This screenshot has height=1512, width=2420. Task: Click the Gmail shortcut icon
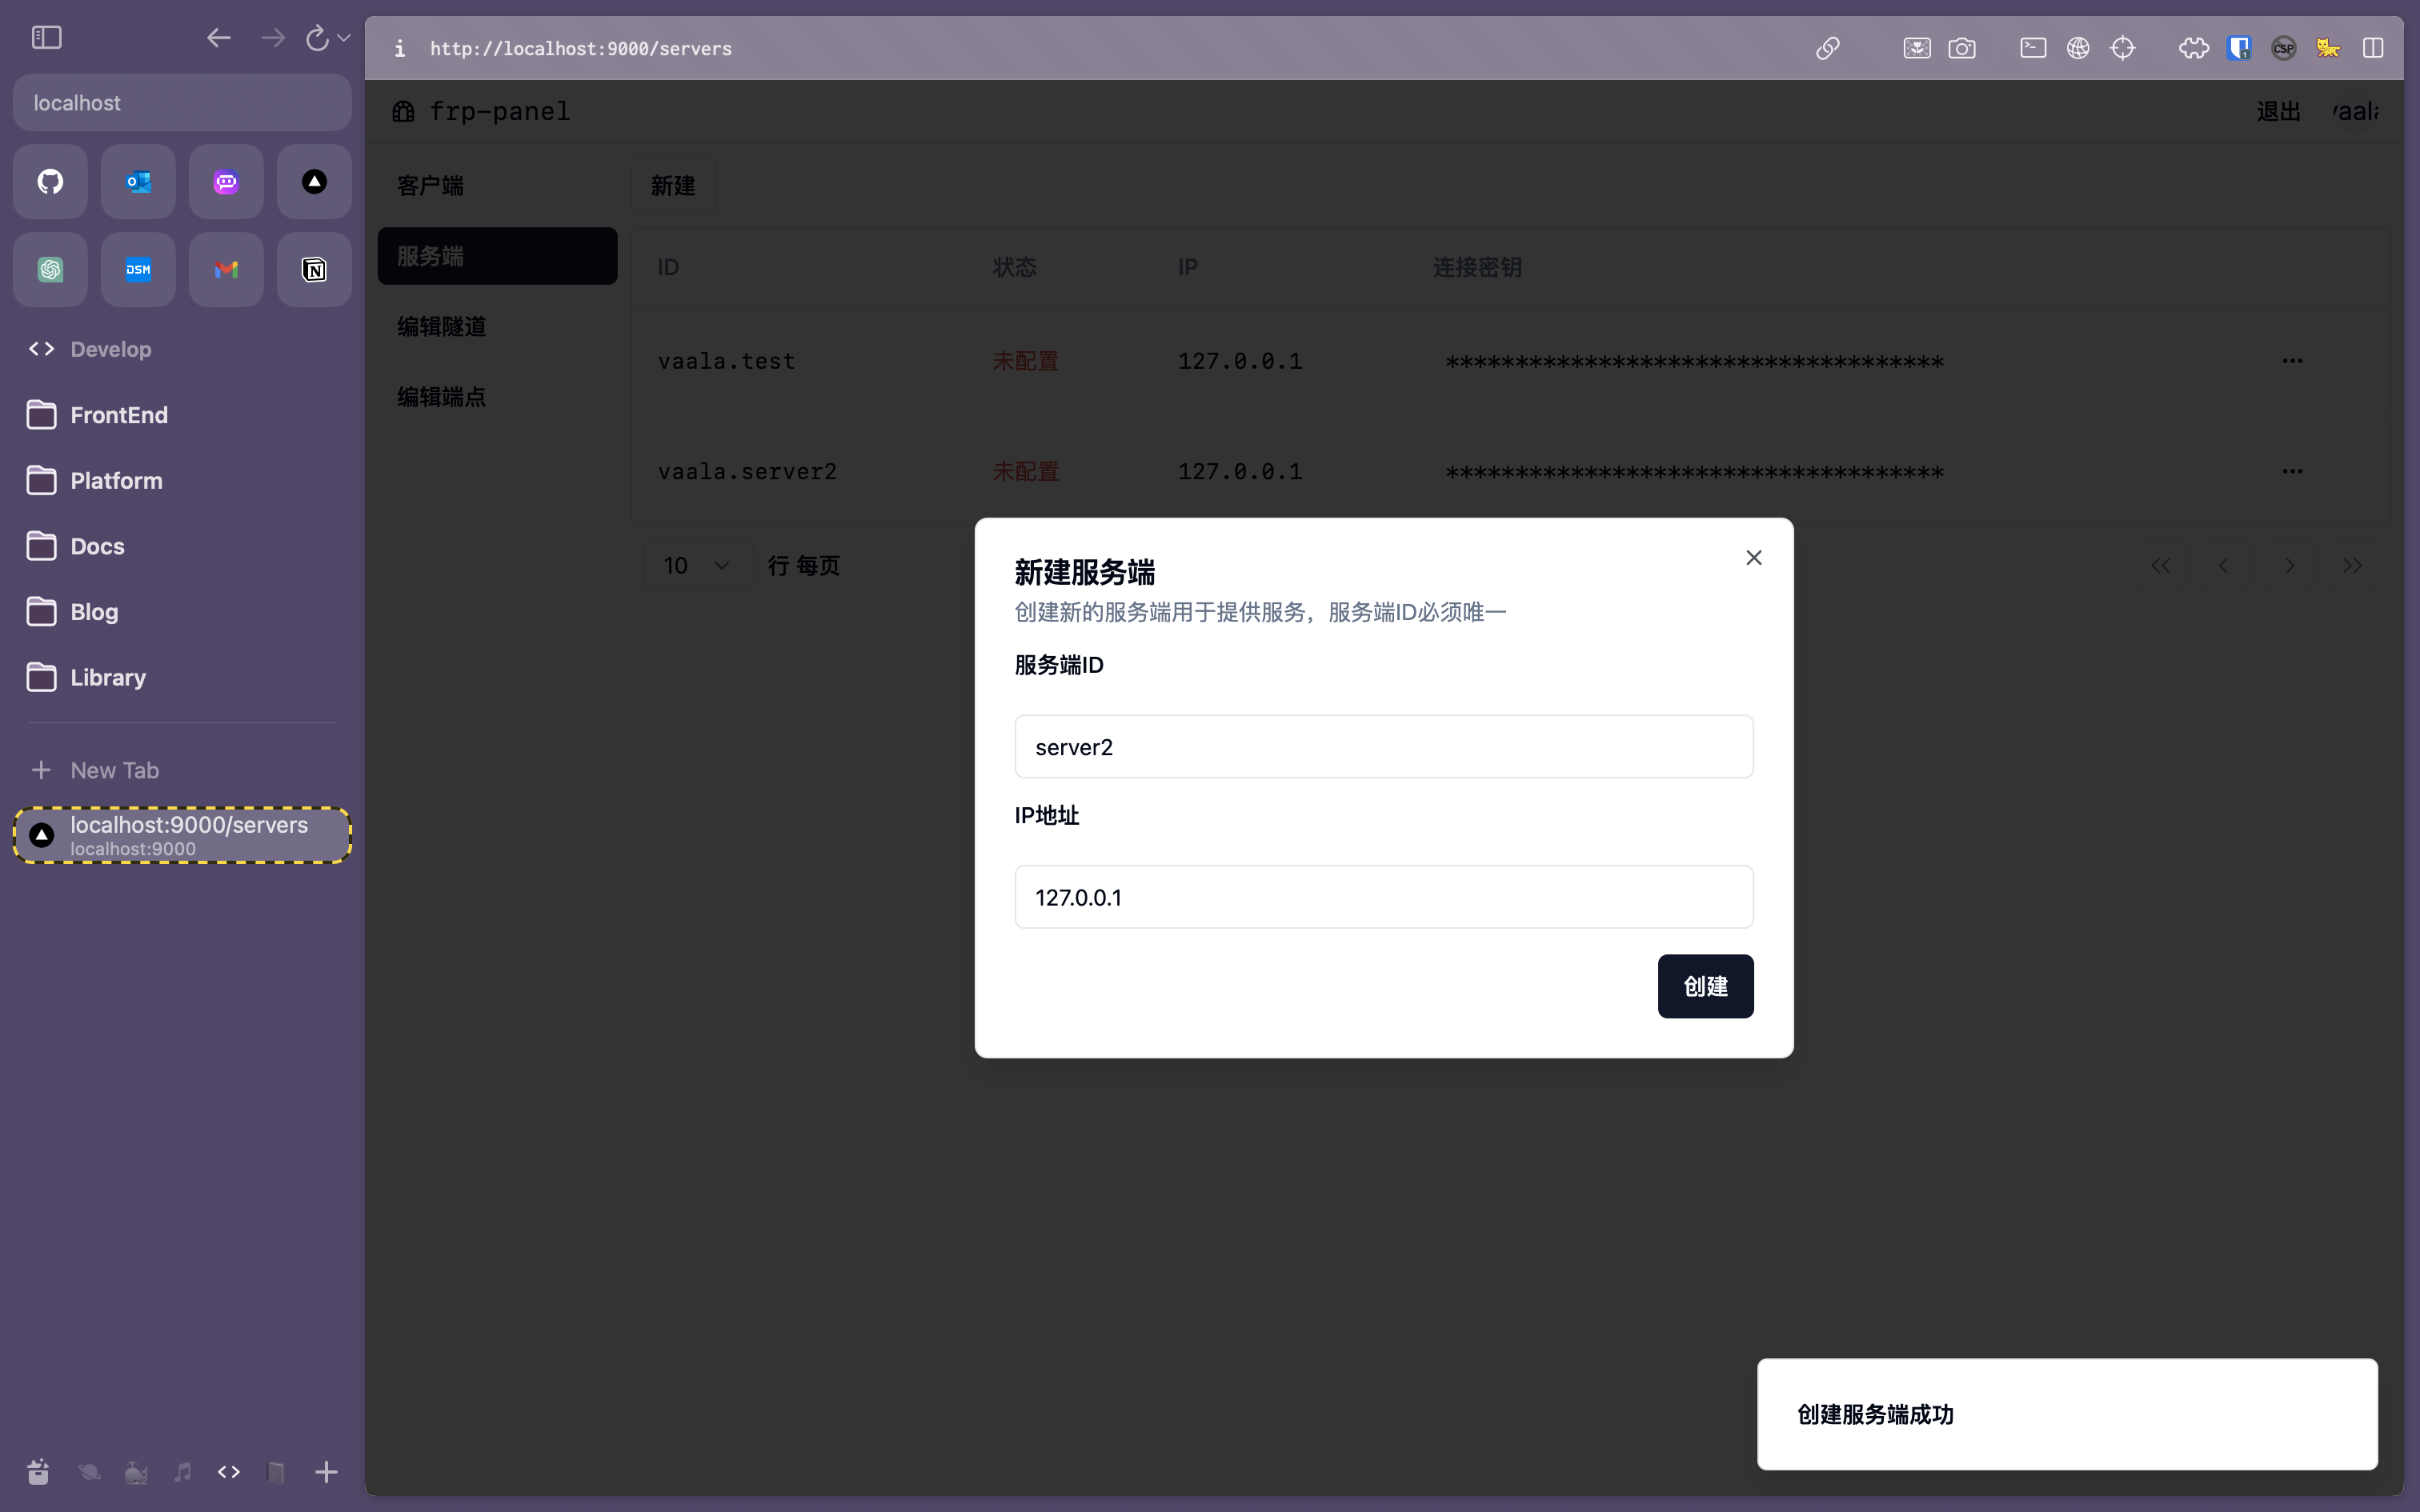(226, 270)
